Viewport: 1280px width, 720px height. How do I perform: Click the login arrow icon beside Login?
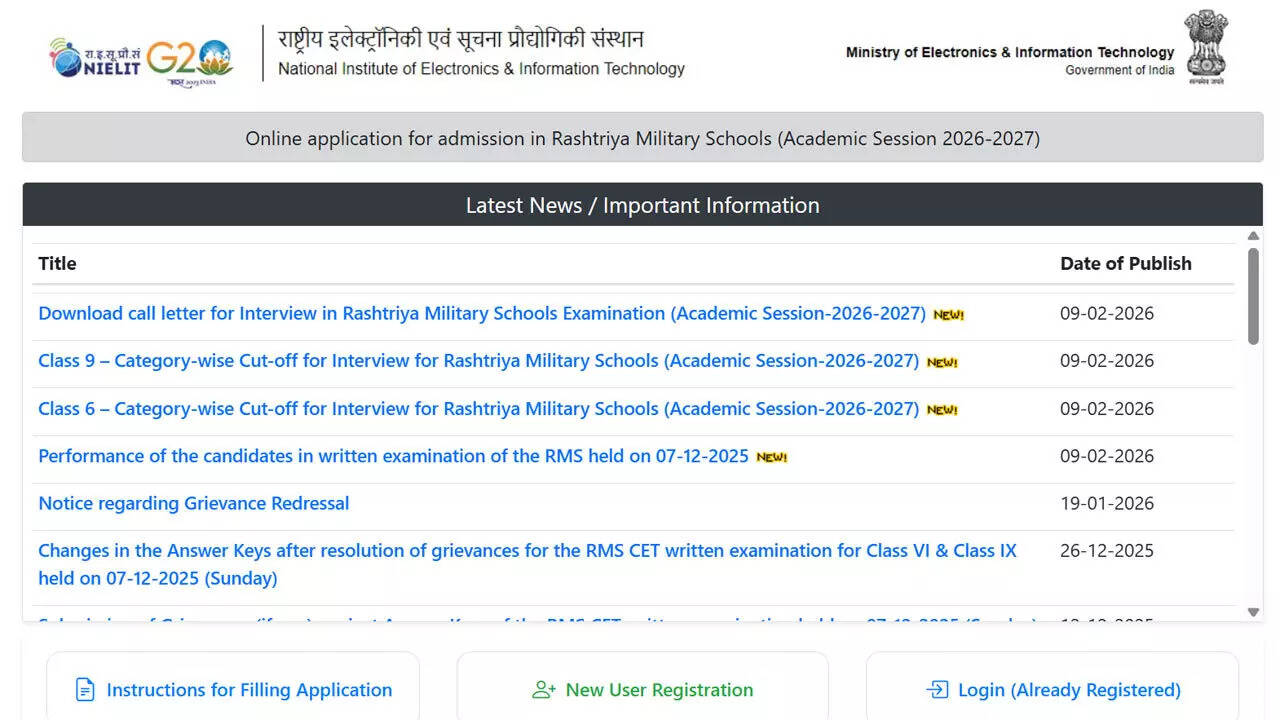point(936,690)
